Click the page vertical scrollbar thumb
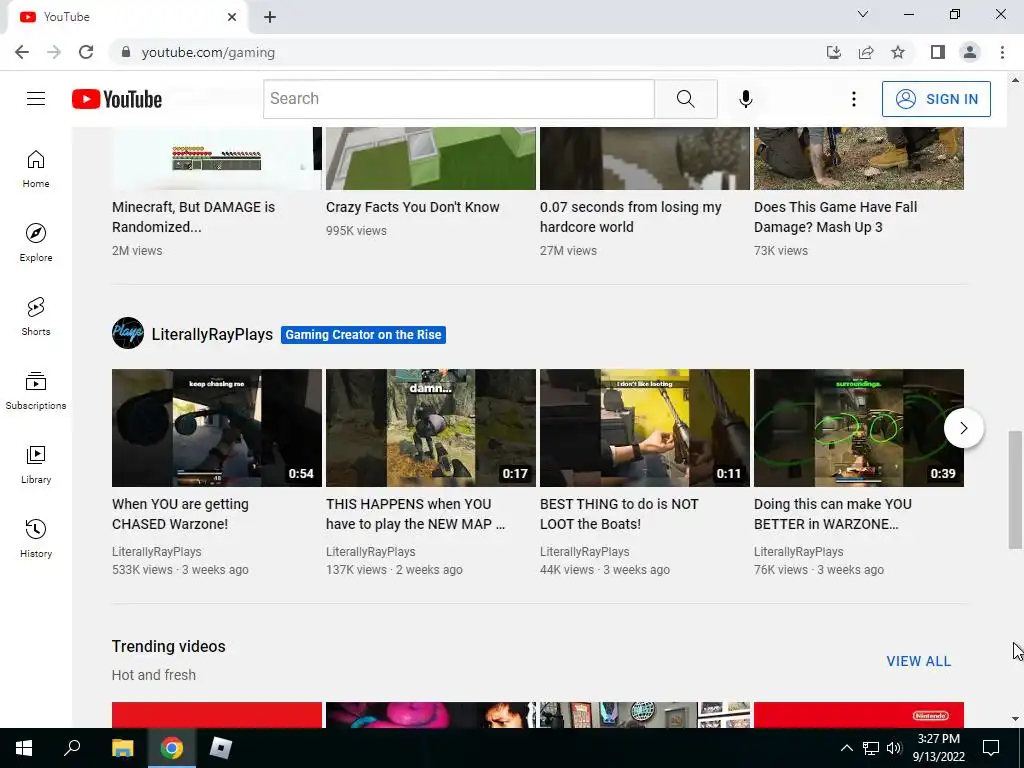The image size is (1024, 768). (x=1015, y=490)
